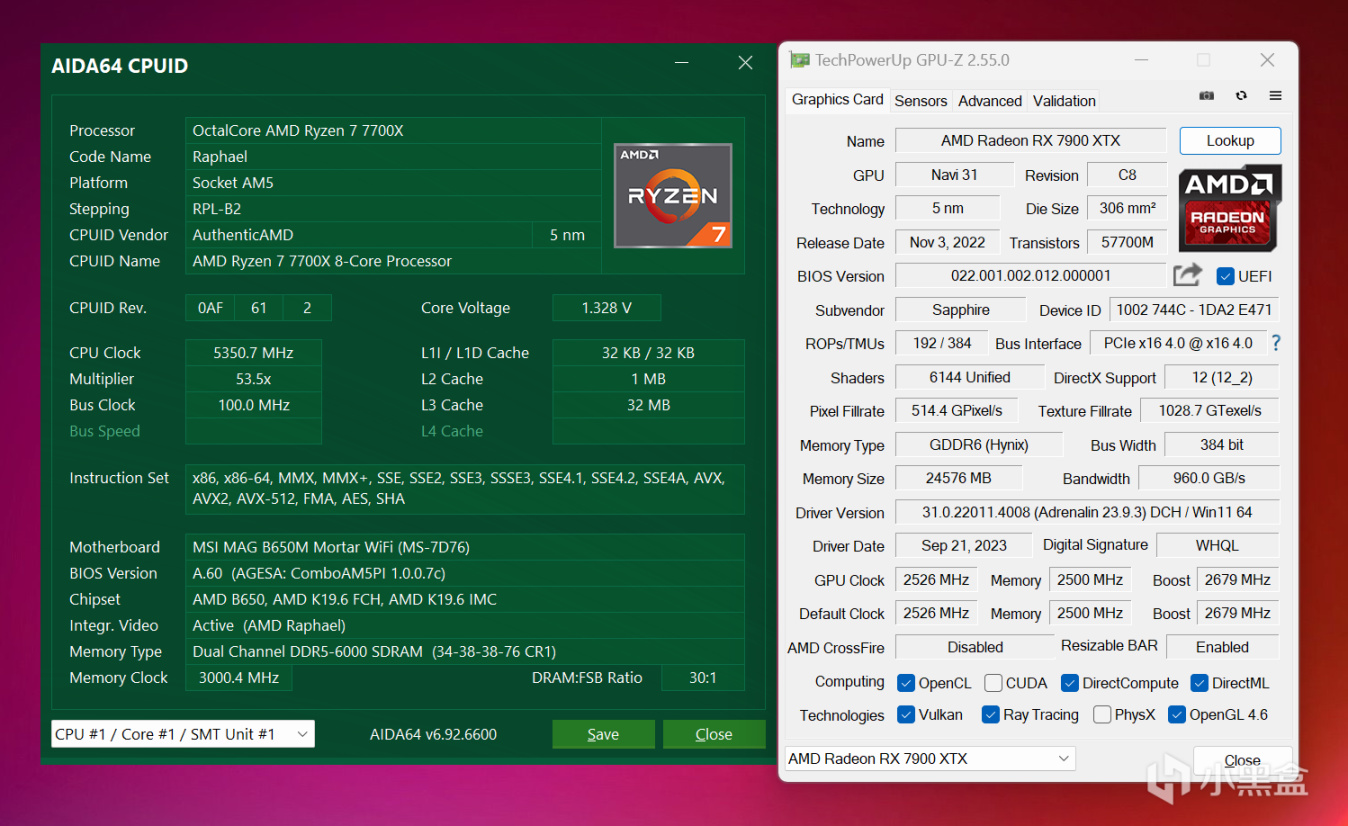The width and height of the screenshot is (1348, 826).
Task: Click the Driver Version field in GPU-Z
Action: [x=1087, y=512]
